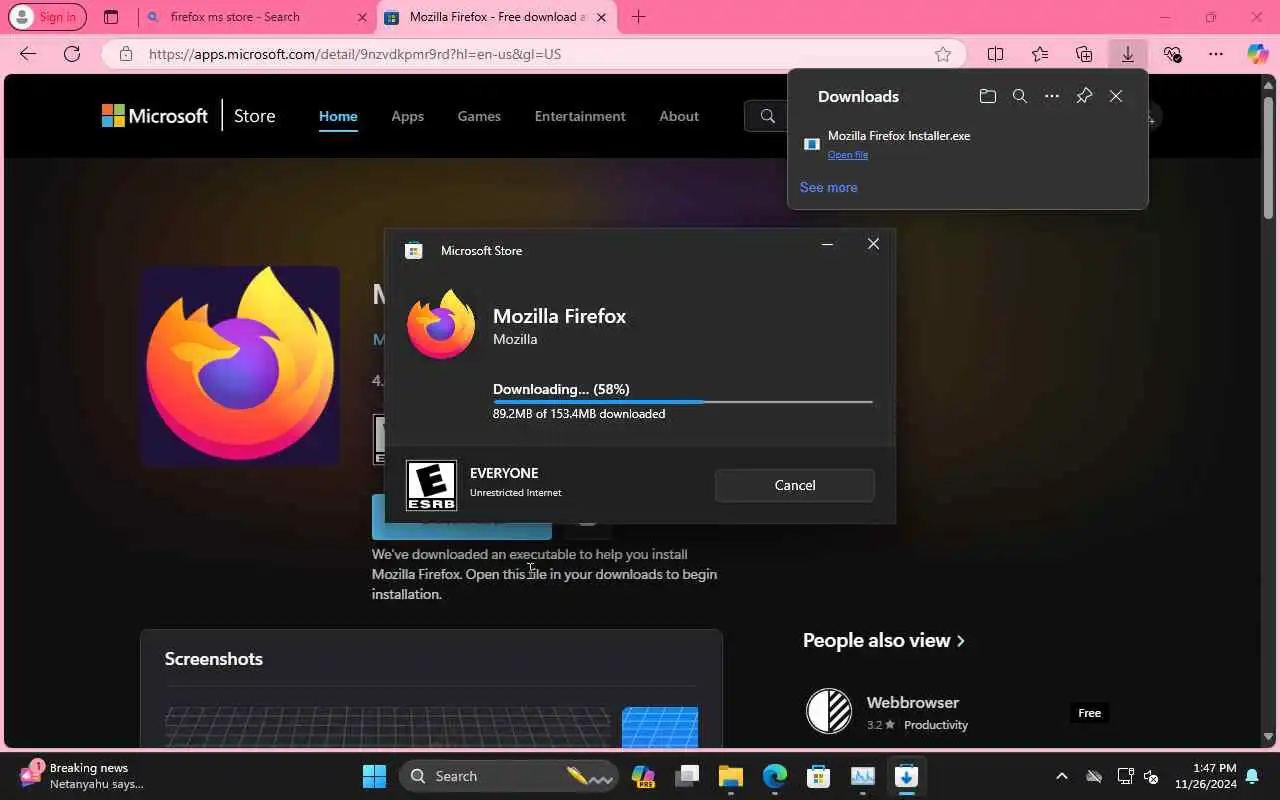Click the Sign in profile button
The height and width of the screenshot is (800, 1280).
47,17
